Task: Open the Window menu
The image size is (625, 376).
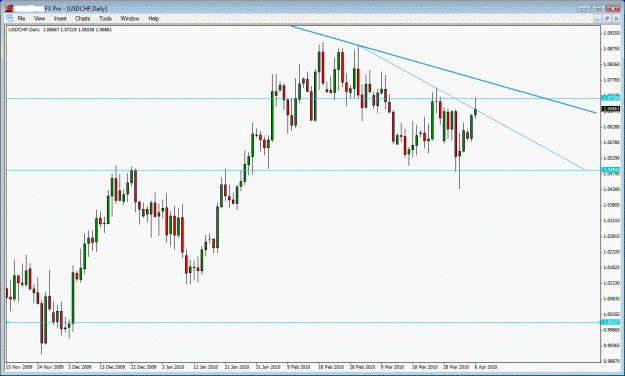Action: [x=130, y=18]
